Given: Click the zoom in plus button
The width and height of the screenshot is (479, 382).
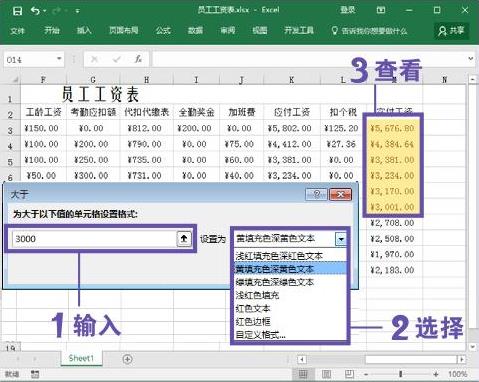Looking at the screenshot, I should coord(436,374).
